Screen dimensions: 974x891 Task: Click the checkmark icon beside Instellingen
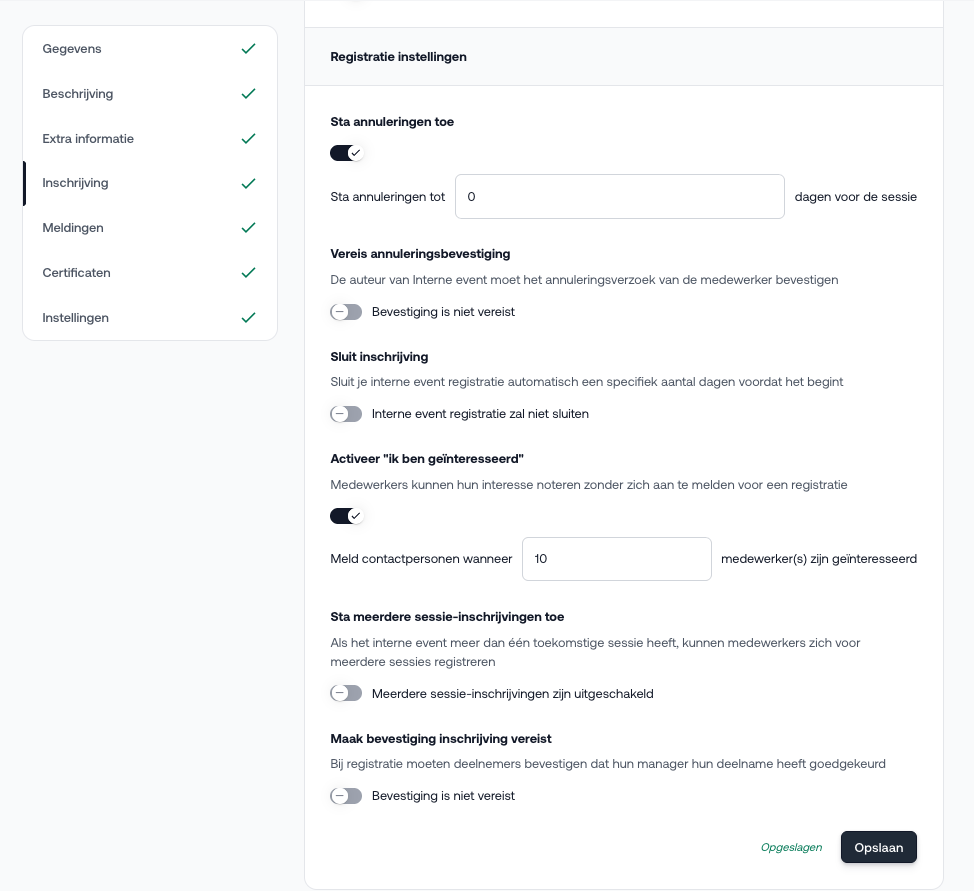[x=248, y=318]
